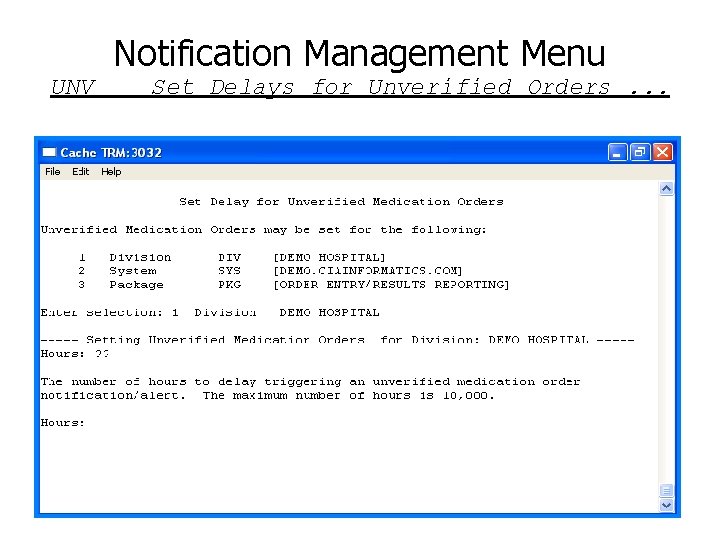Click "Unverified Medication Orders may be set" line
720x540 pixels.
(x=263, y=230)
